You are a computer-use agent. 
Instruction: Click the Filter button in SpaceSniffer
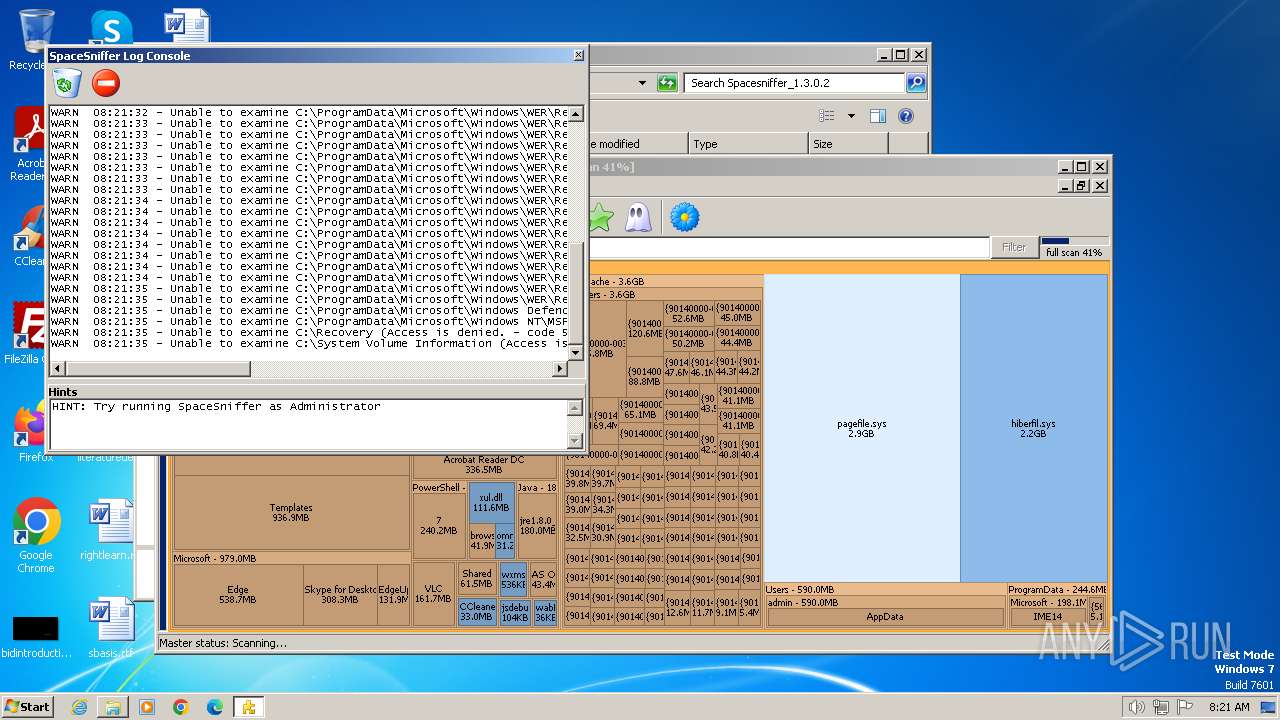(x=1013, y=247)
